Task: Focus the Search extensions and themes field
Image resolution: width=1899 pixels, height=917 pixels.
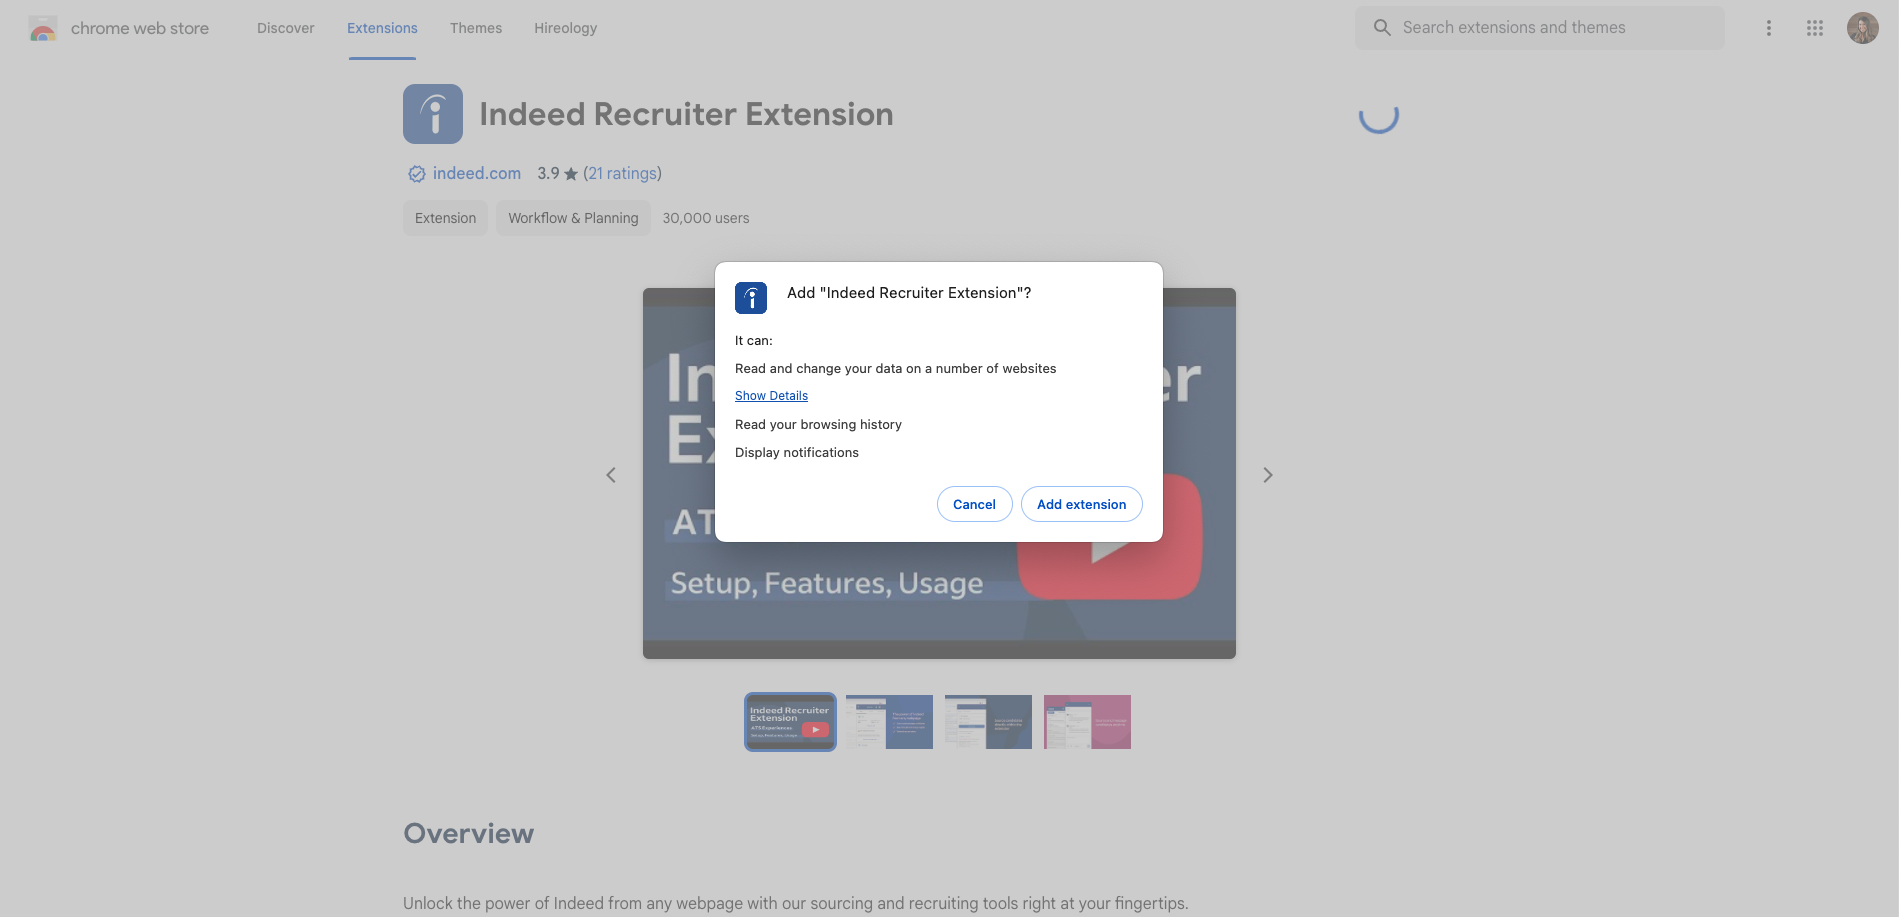Action: pos(1539,28)
